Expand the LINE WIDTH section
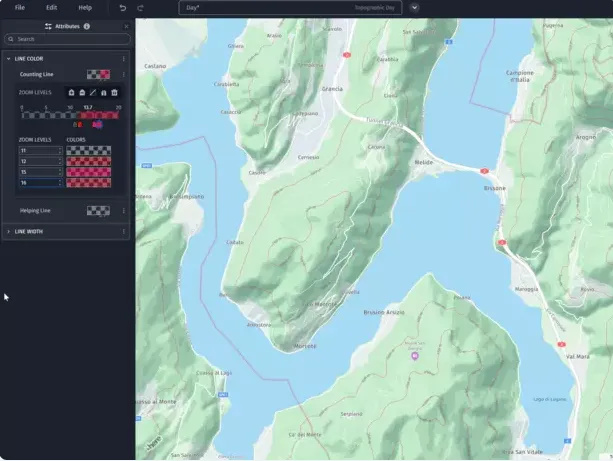The image size is (613, 461). (9, 232)
